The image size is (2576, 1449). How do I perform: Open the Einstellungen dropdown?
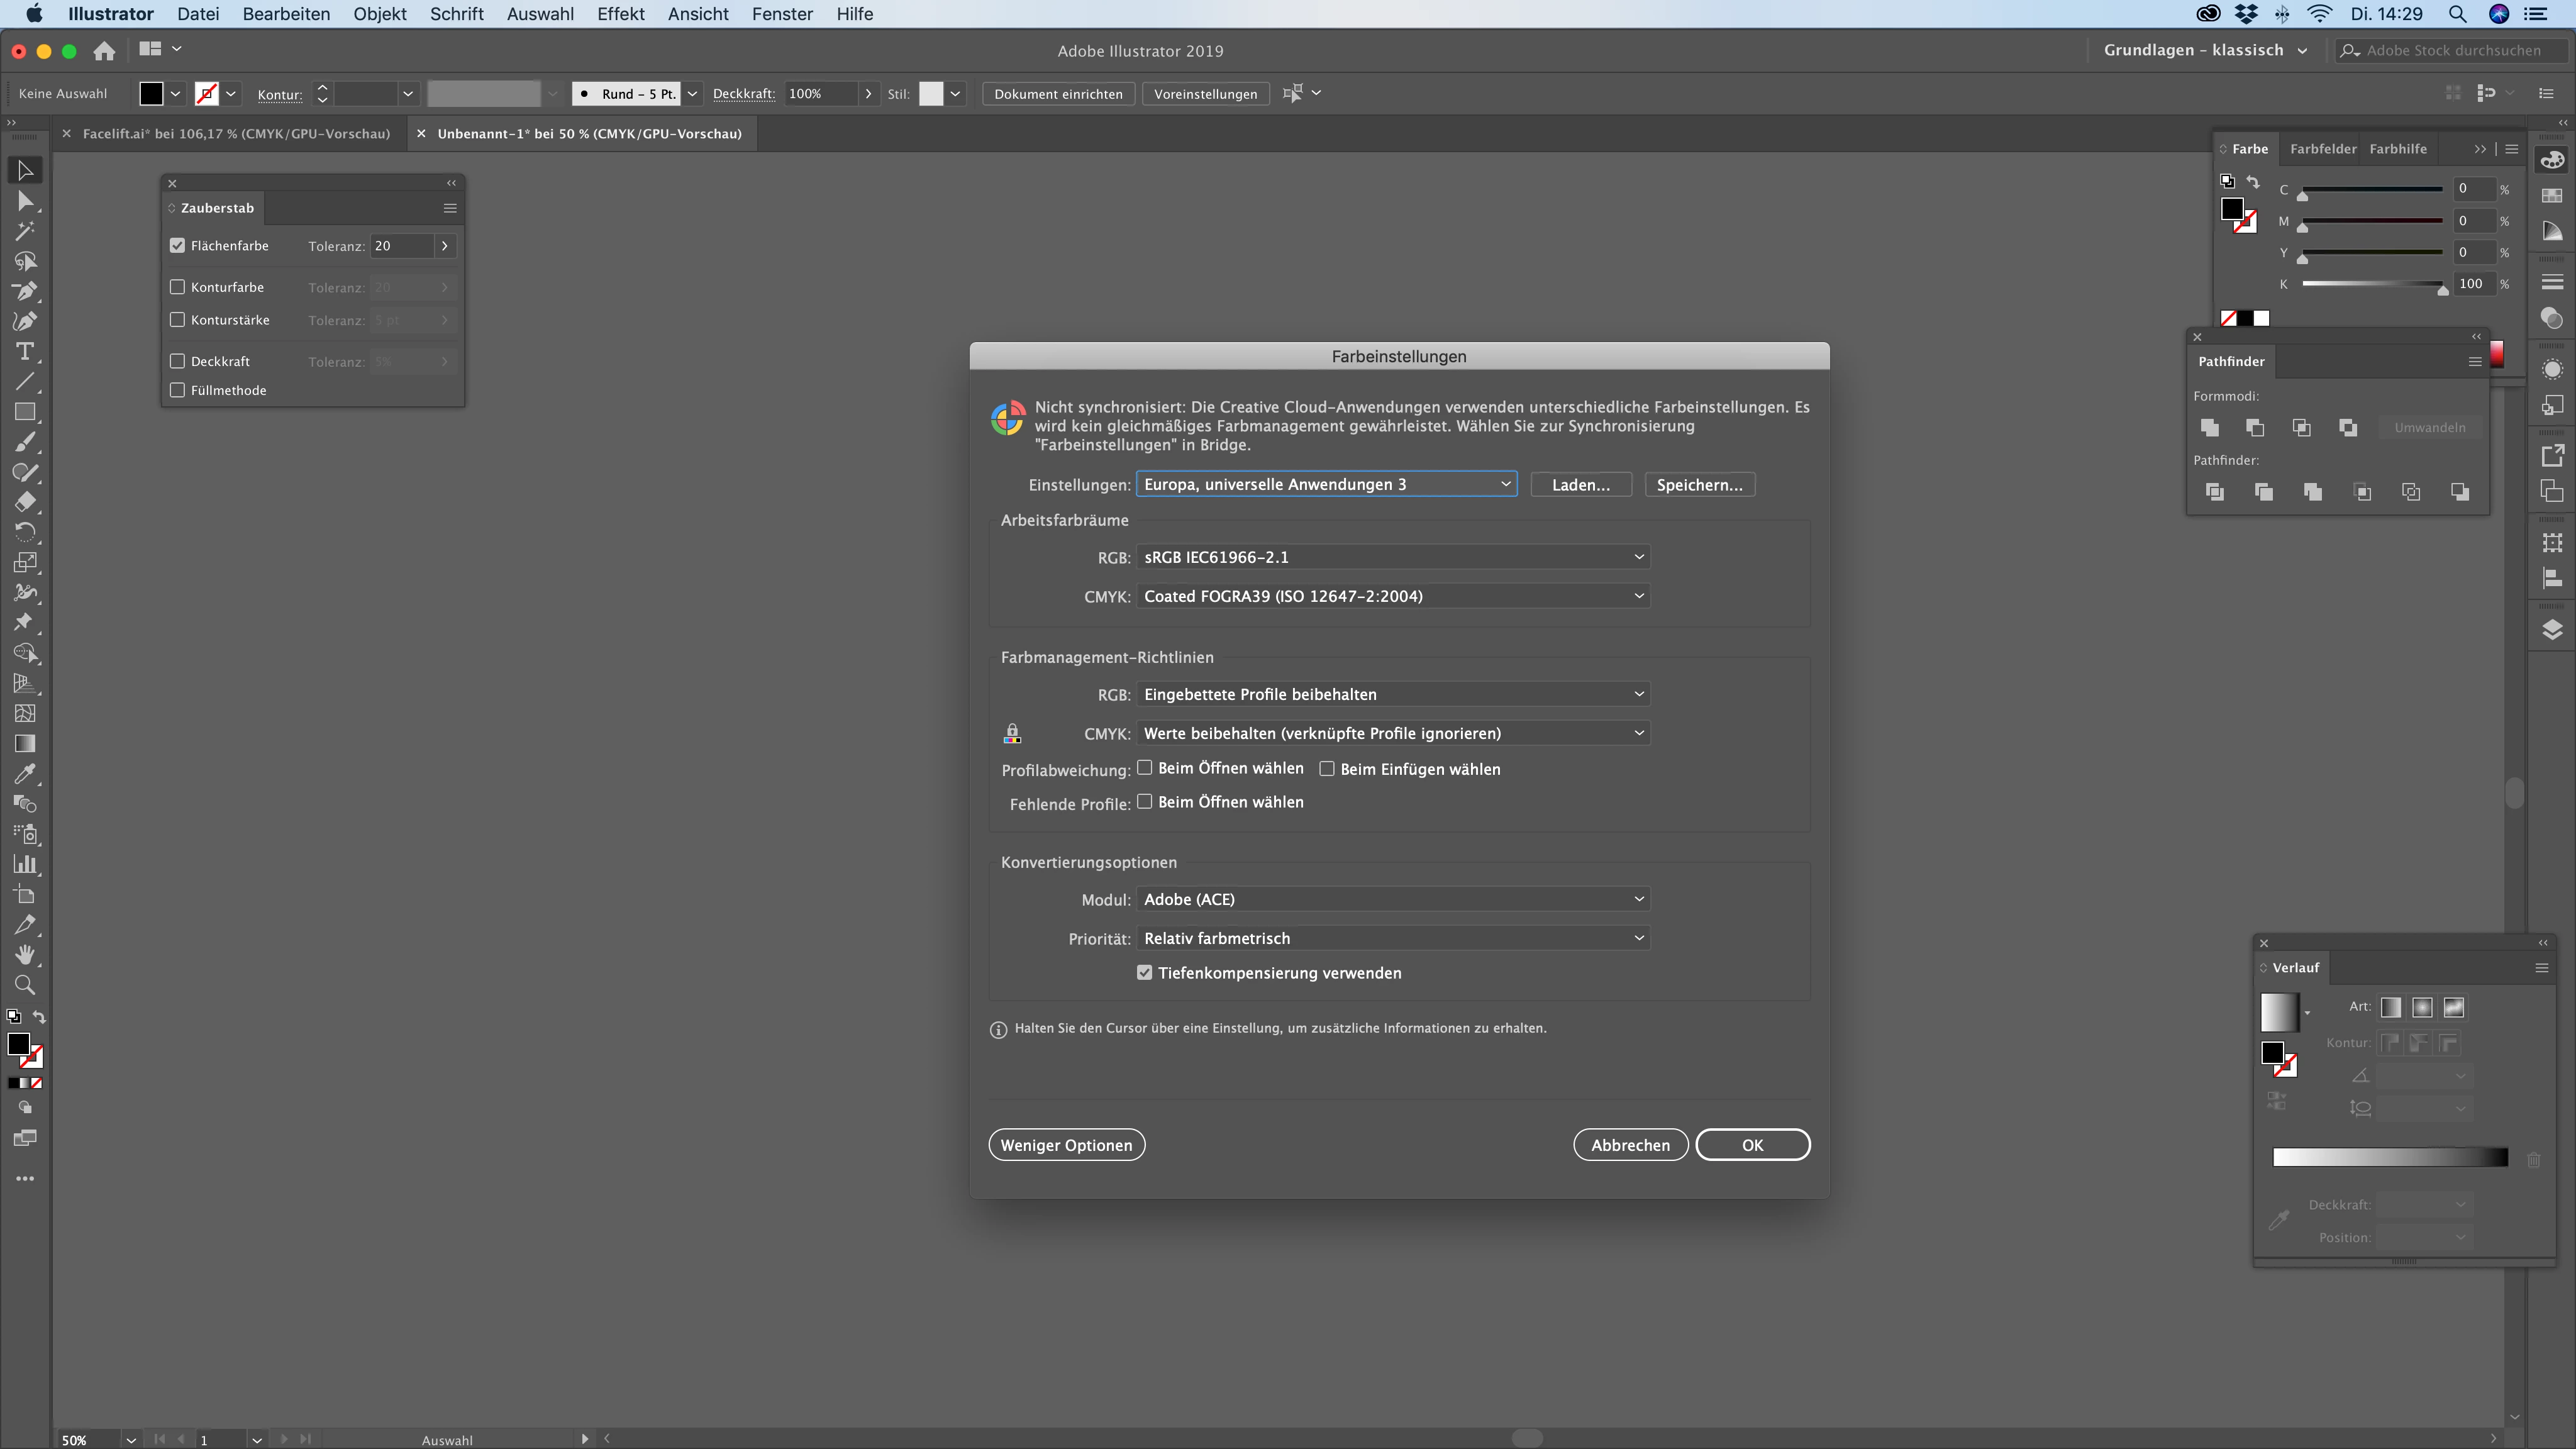[1326, 485]
